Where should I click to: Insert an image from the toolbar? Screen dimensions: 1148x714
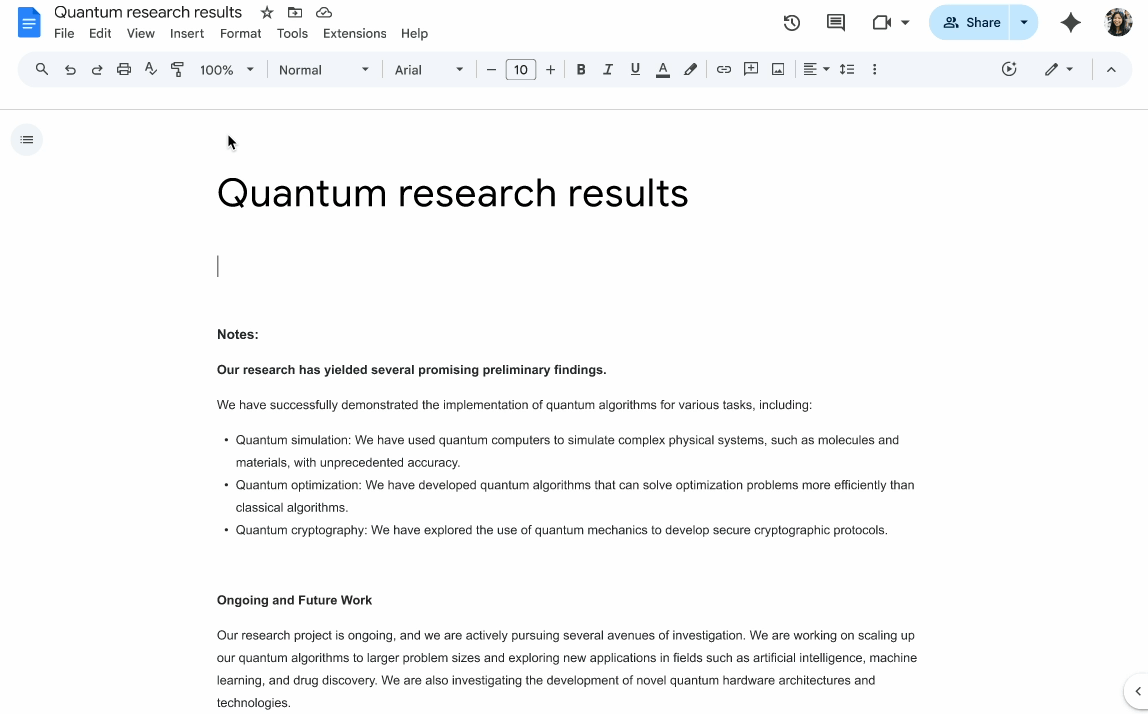click(778, 69)
